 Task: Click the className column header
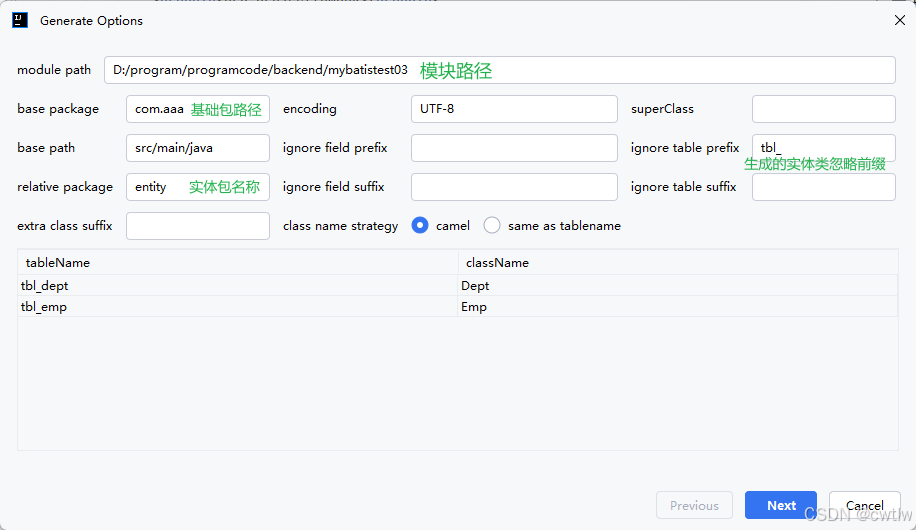click(x=678, y=262)
